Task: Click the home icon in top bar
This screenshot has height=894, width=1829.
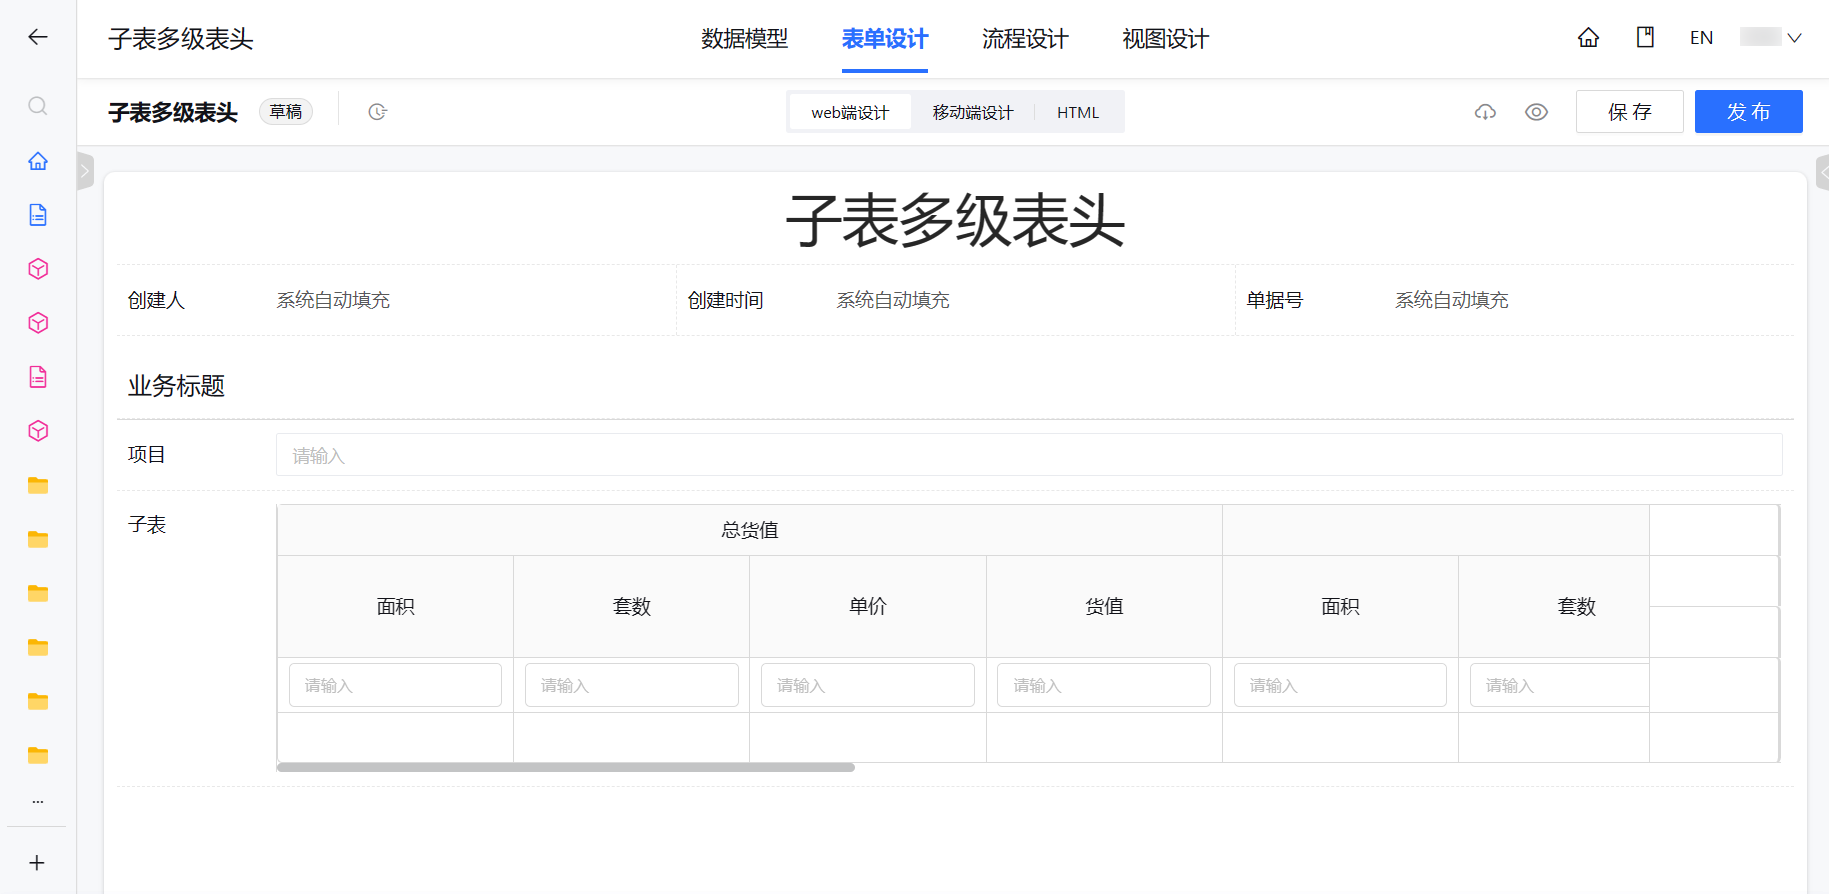Action: pos(1588,38)
